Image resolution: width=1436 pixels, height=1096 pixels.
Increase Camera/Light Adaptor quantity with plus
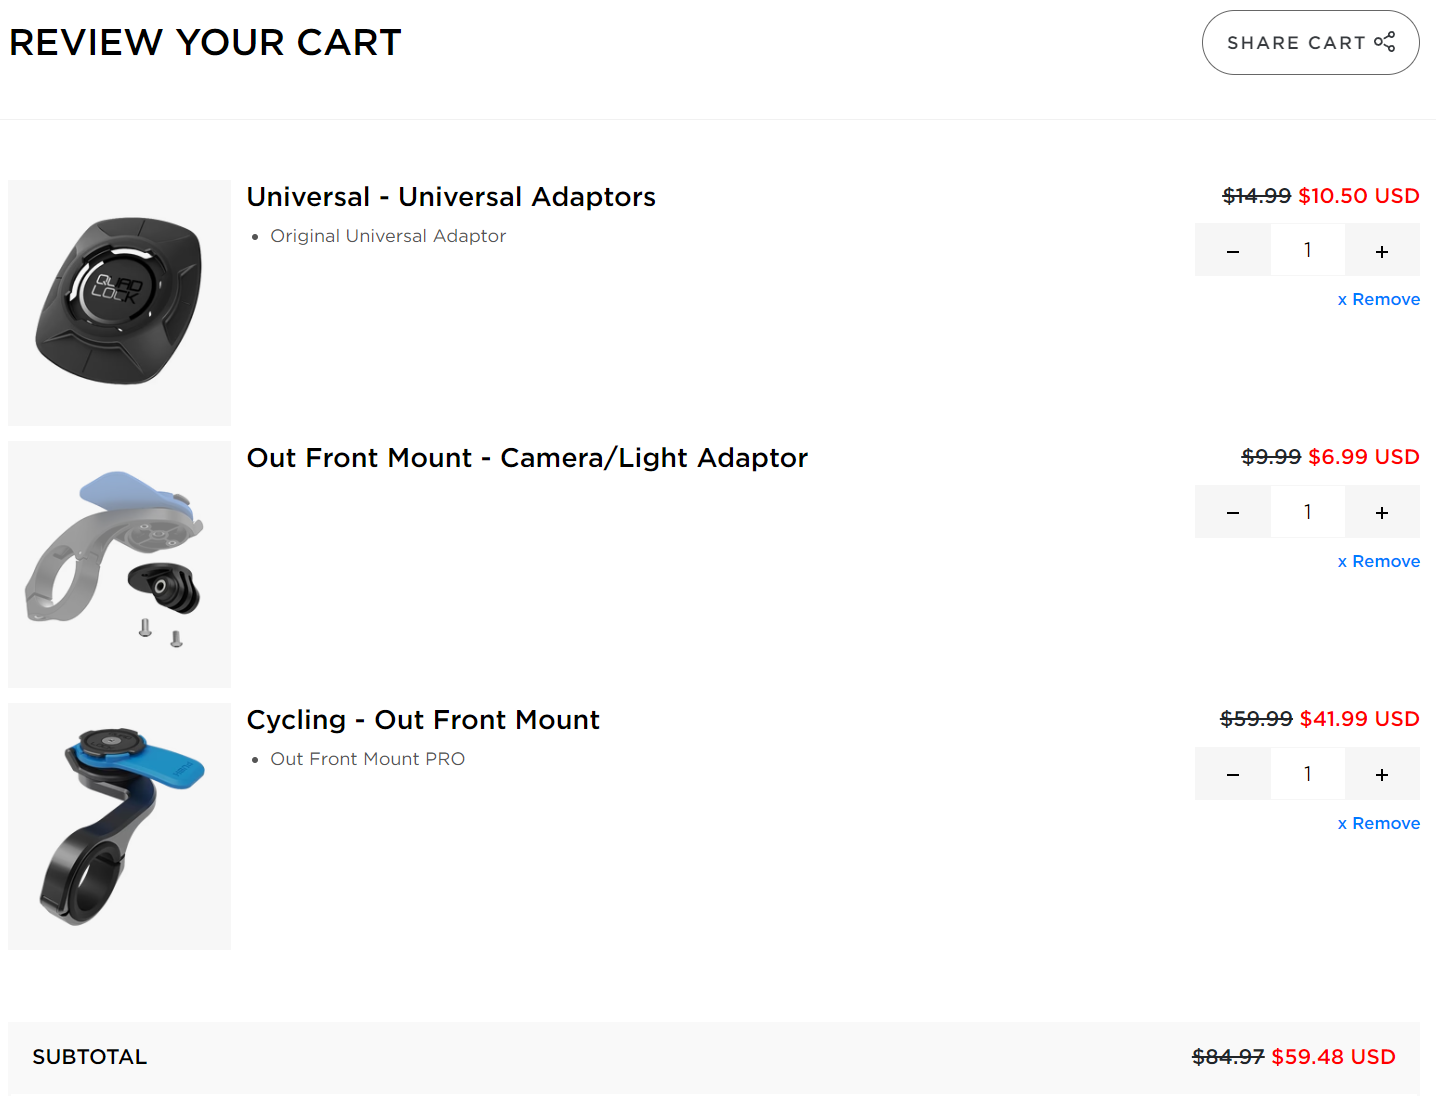1382,512
